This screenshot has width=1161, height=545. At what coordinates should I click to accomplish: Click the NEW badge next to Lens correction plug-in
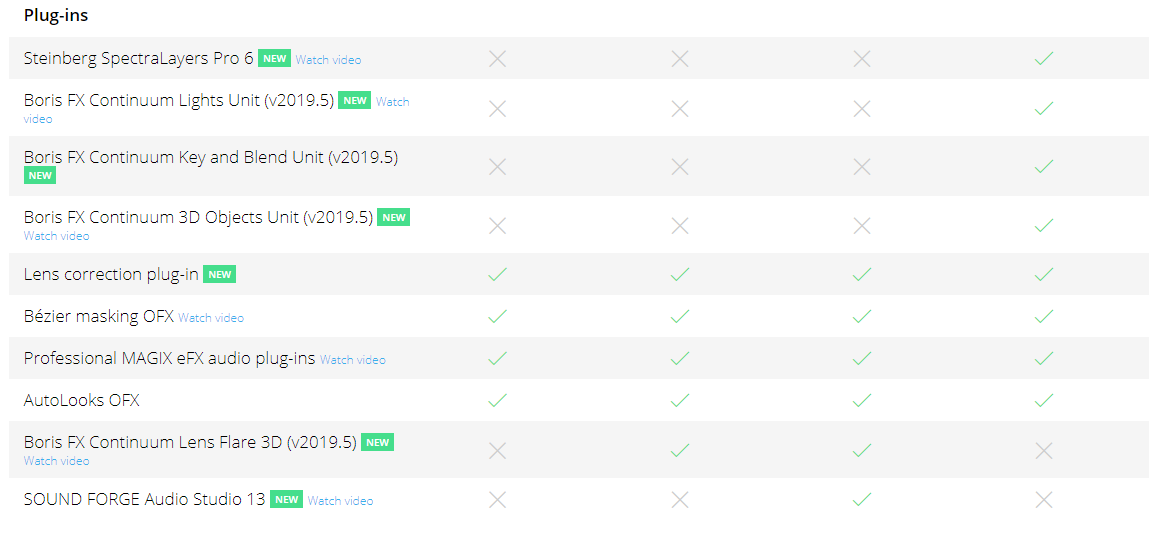219,275
